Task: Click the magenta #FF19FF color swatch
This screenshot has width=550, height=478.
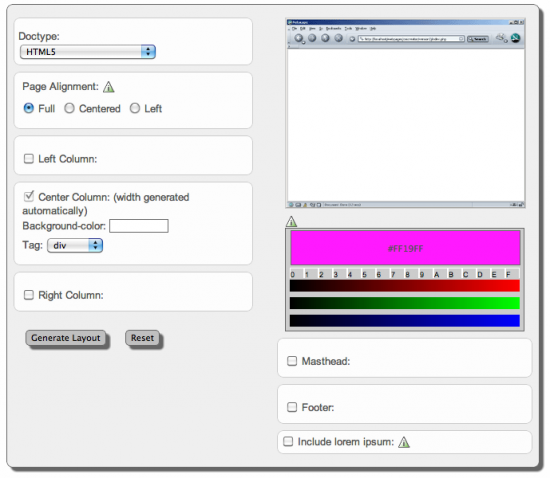Action: [405, 248]
